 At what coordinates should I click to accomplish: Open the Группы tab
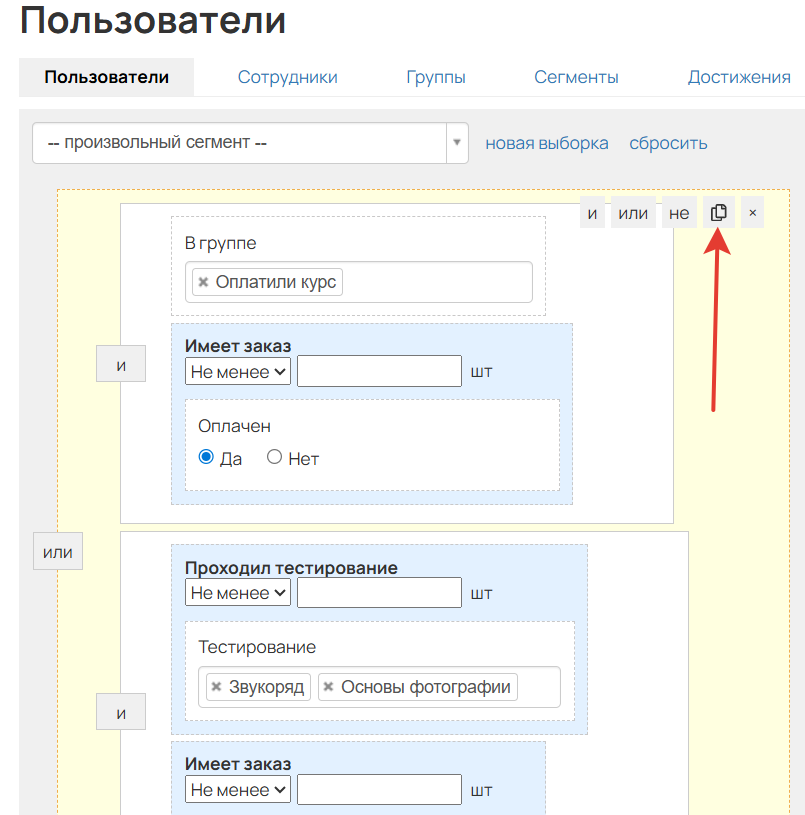point(436,77)
